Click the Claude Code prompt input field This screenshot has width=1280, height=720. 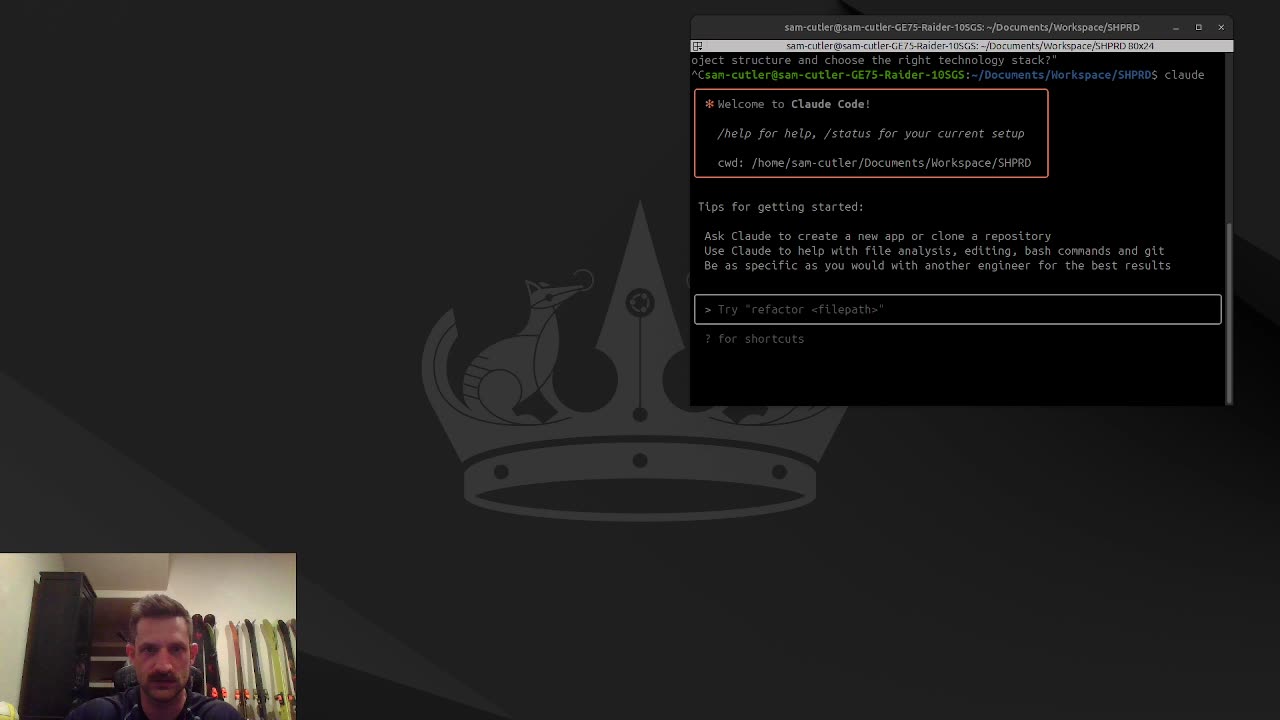pyautogui.click(x=957, y=309)
